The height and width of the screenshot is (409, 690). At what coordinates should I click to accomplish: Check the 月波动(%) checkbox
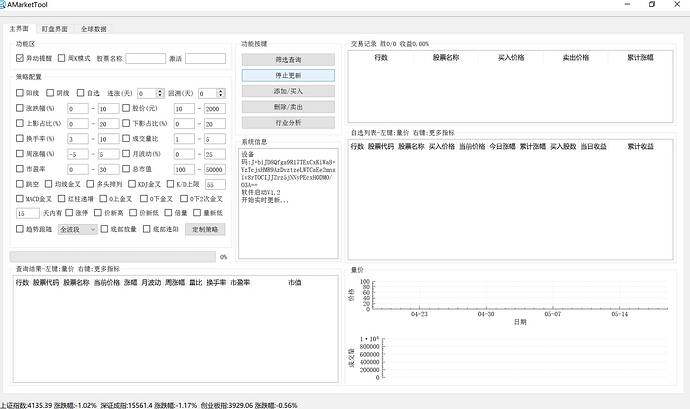tap(126, 154)
